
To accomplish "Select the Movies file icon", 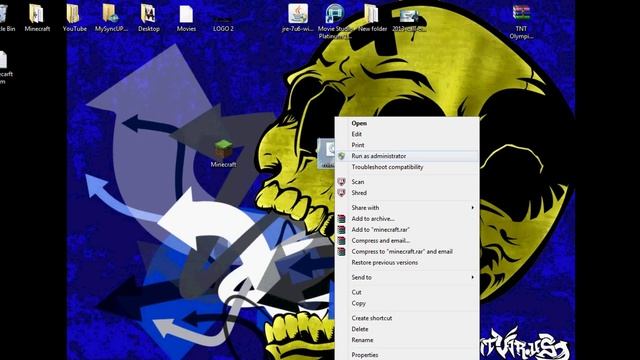I will pos(186,14).
